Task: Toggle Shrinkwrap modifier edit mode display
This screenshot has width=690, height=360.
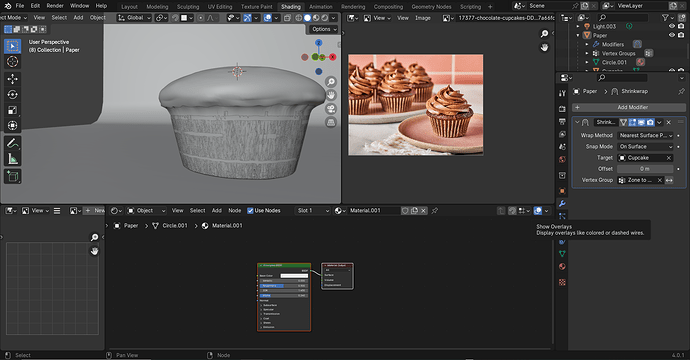Action: click(632, 122)
